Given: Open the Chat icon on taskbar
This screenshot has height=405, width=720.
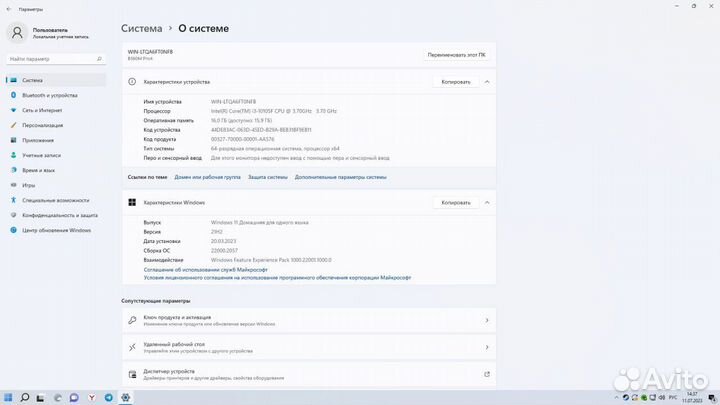Looking at the screenshot, I should click(x=74, y=397).
